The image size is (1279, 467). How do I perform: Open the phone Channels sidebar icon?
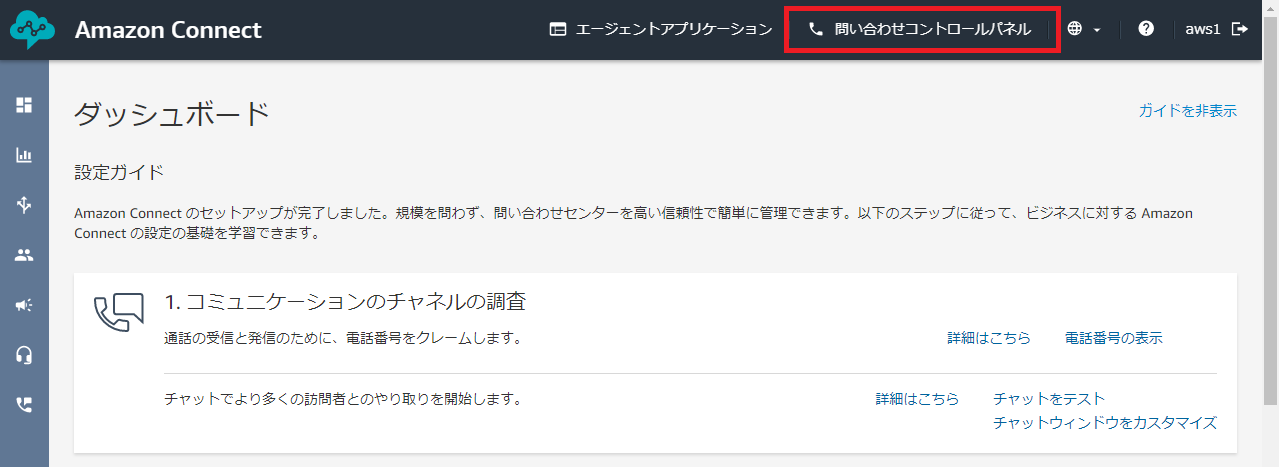click(x=24, y=405)
